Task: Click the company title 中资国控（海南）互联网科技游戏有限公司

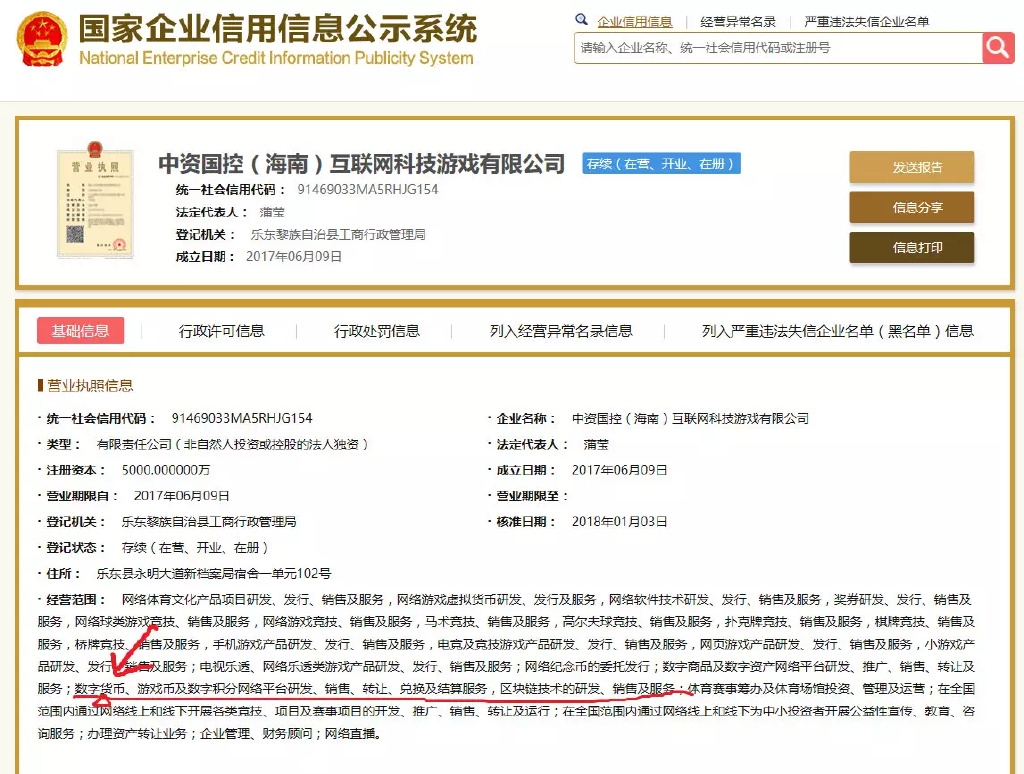Action: tap(362, 163)
